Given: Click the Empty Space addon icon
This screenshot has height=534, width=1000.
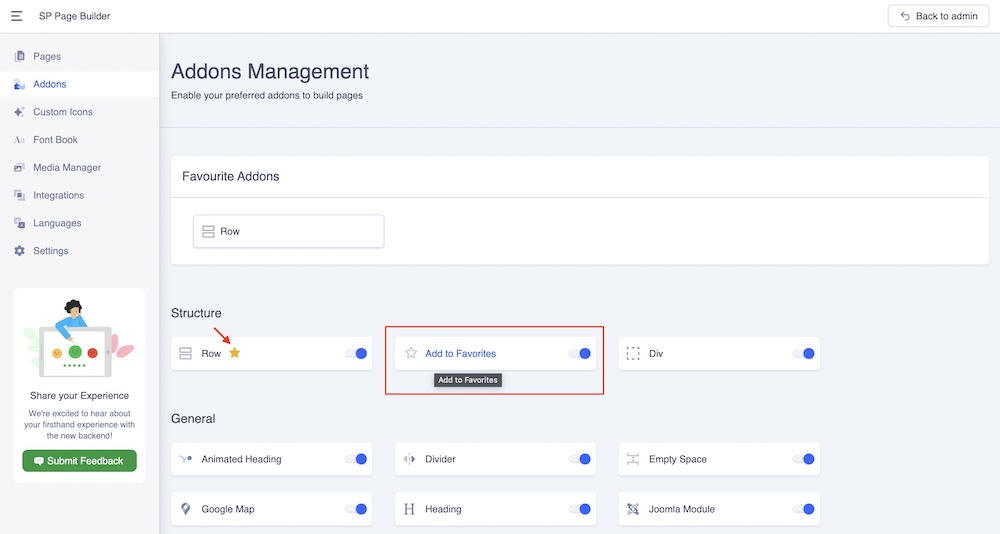Looking at the screenshot, I should [633, 459].
